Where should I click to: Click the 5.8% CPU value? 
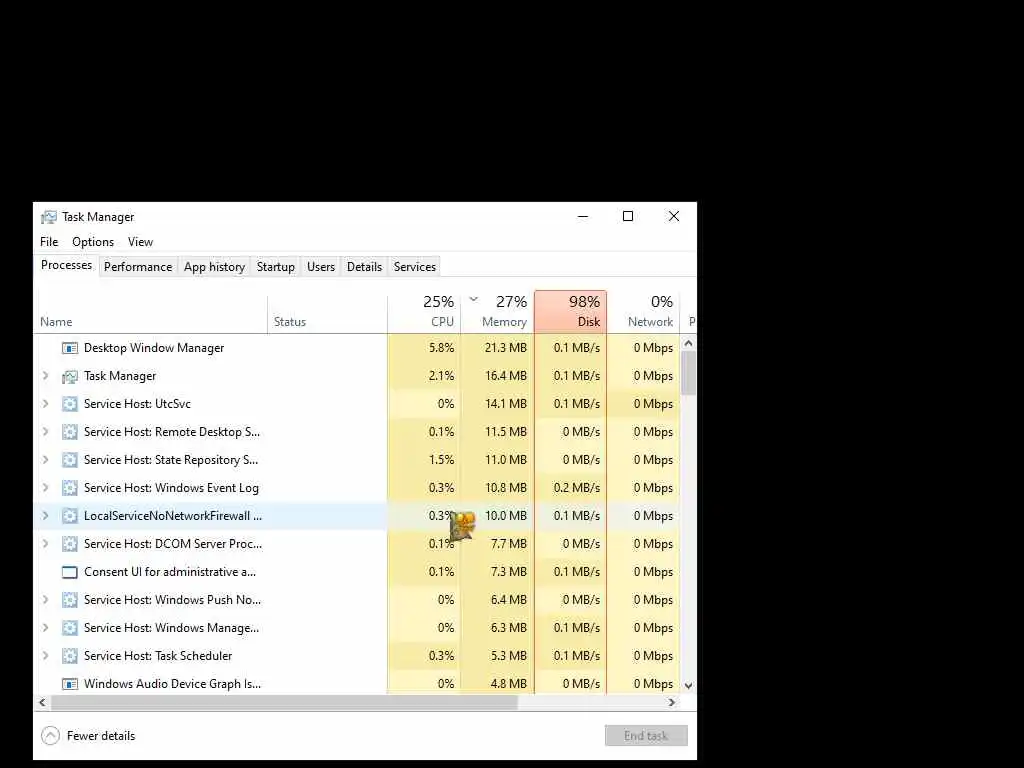click(441, 348)
